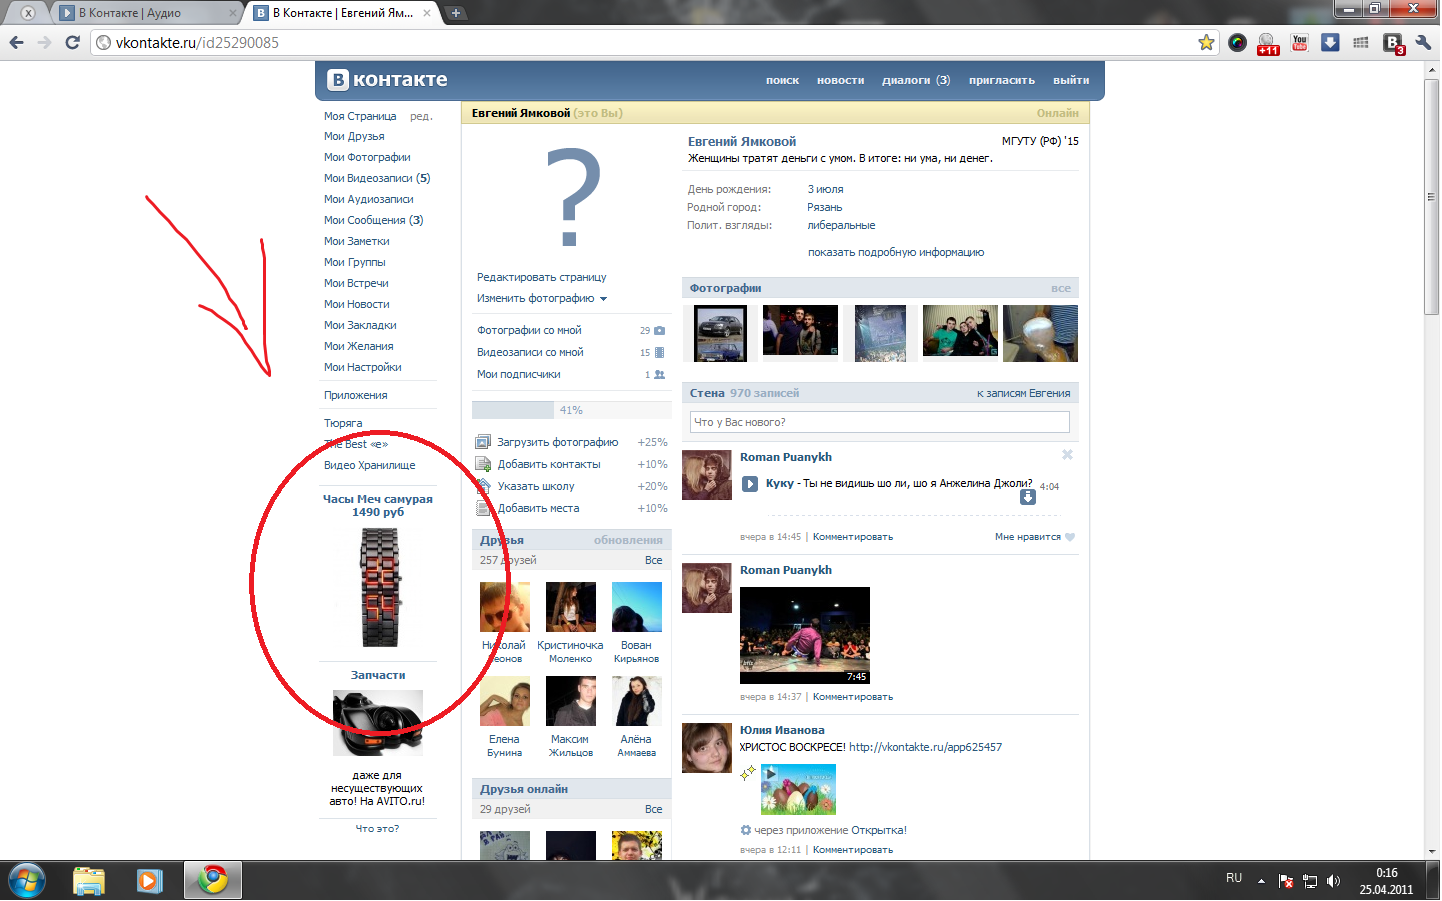Image resolution: width=1442 pixels, height=901 pixels.
Task: Expand 'показать подробную информацию'
Action: (896, 253)
